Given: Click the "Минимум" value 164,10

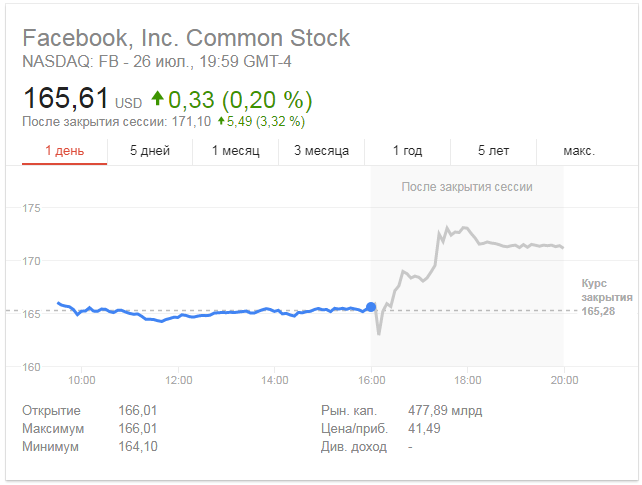Looking at the screenshot, I should [138, 447].
